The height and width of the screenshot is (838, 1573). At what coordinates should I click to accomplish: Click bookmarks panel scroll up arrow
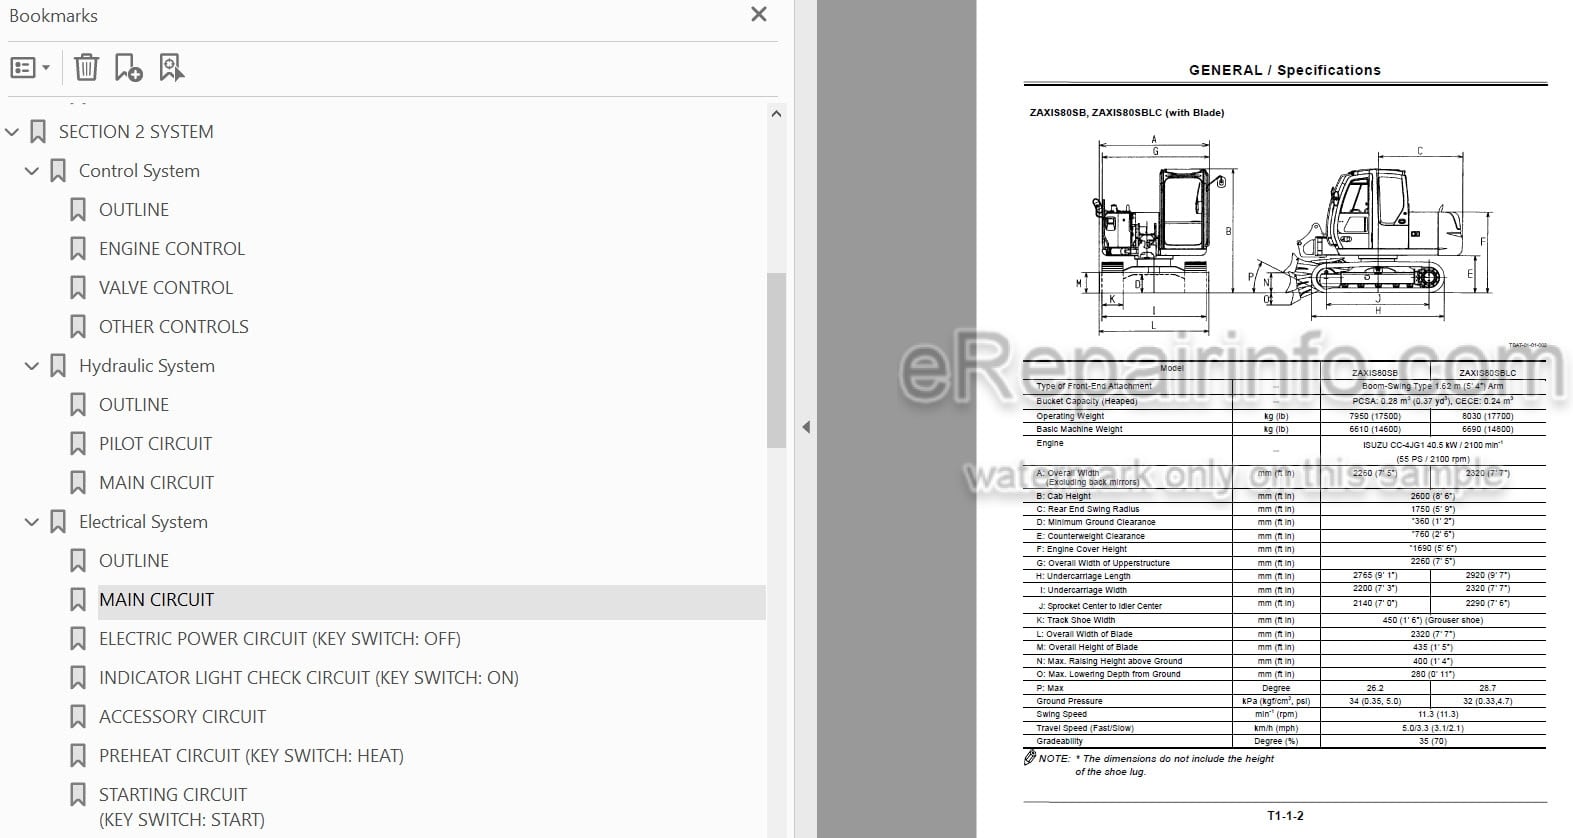point(776,114)
